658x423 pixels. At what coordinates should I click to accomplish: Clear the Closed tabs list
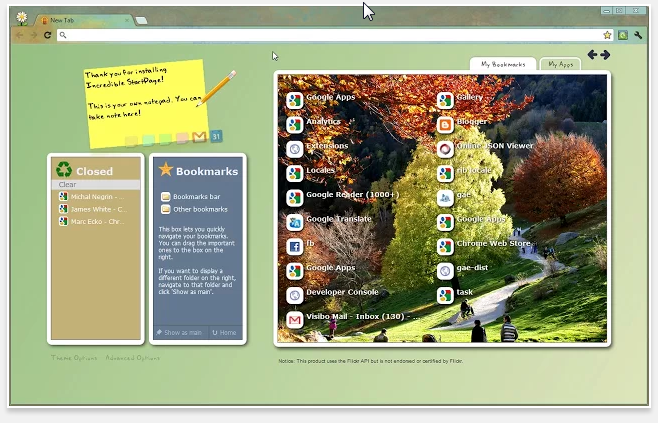coord(96,185)
